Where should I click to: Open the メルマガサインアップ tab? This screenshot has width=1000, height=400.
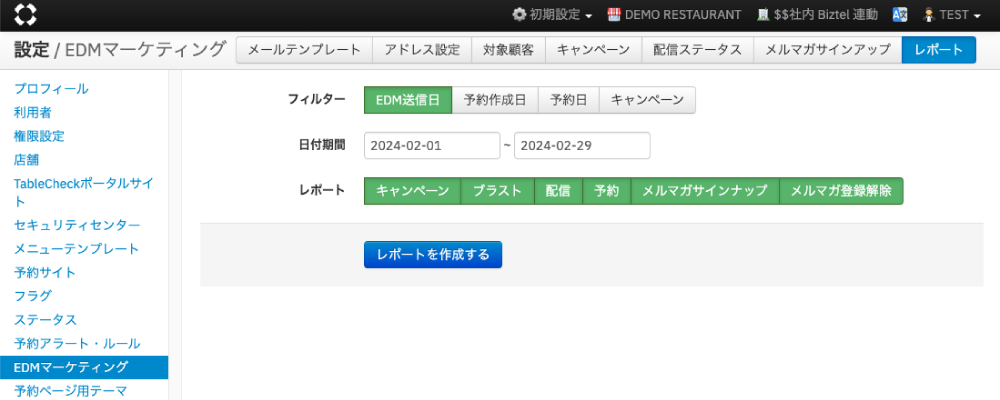(x=828, y=50)
